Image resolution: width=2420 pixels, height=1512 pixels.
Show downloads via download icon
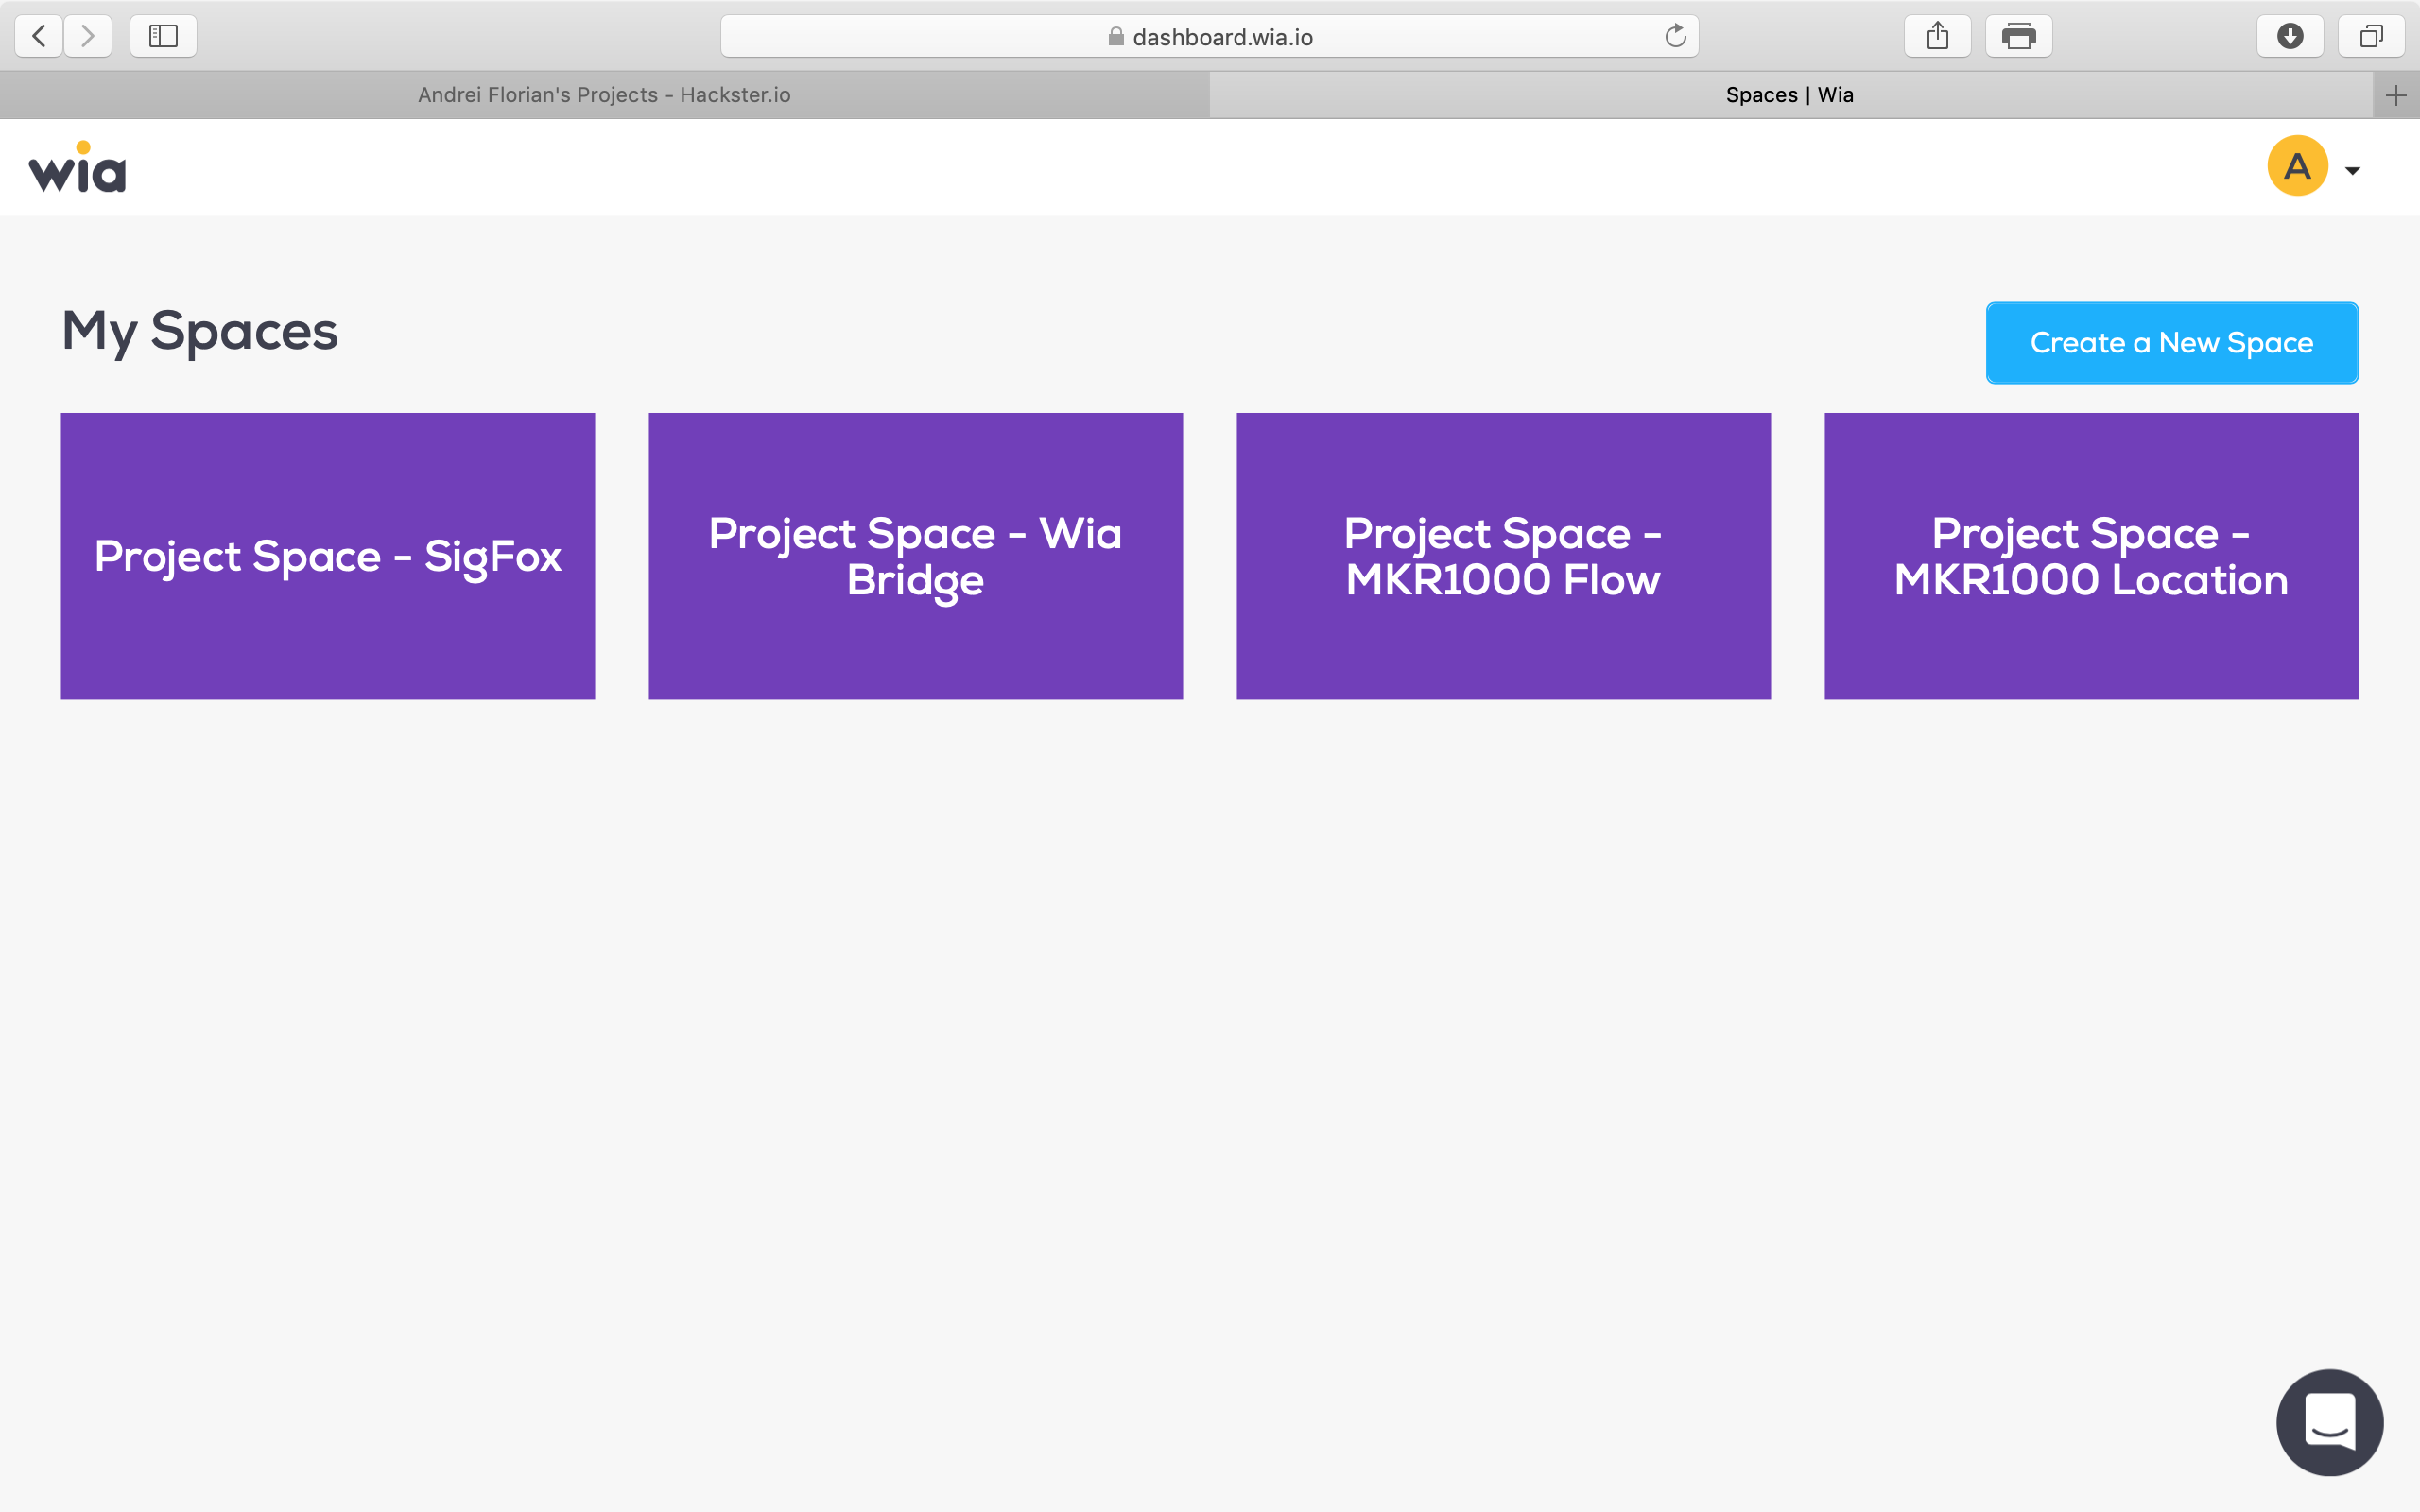click(x=2290, y=37)
